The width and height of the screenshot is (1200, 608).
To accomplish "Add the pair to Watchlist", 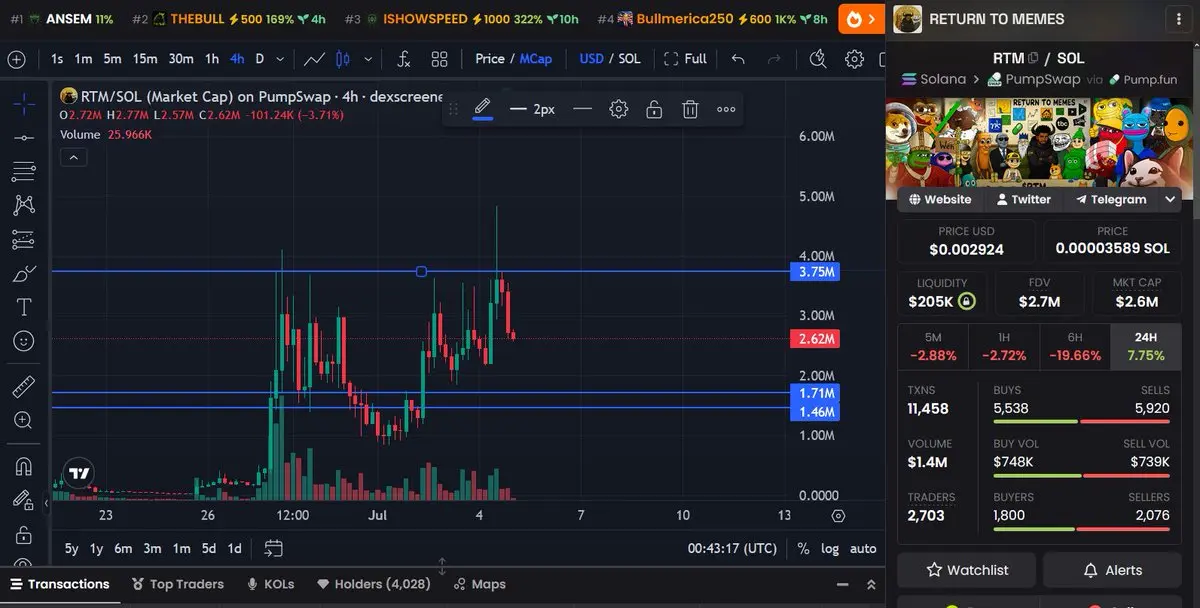I will (967, 570).
